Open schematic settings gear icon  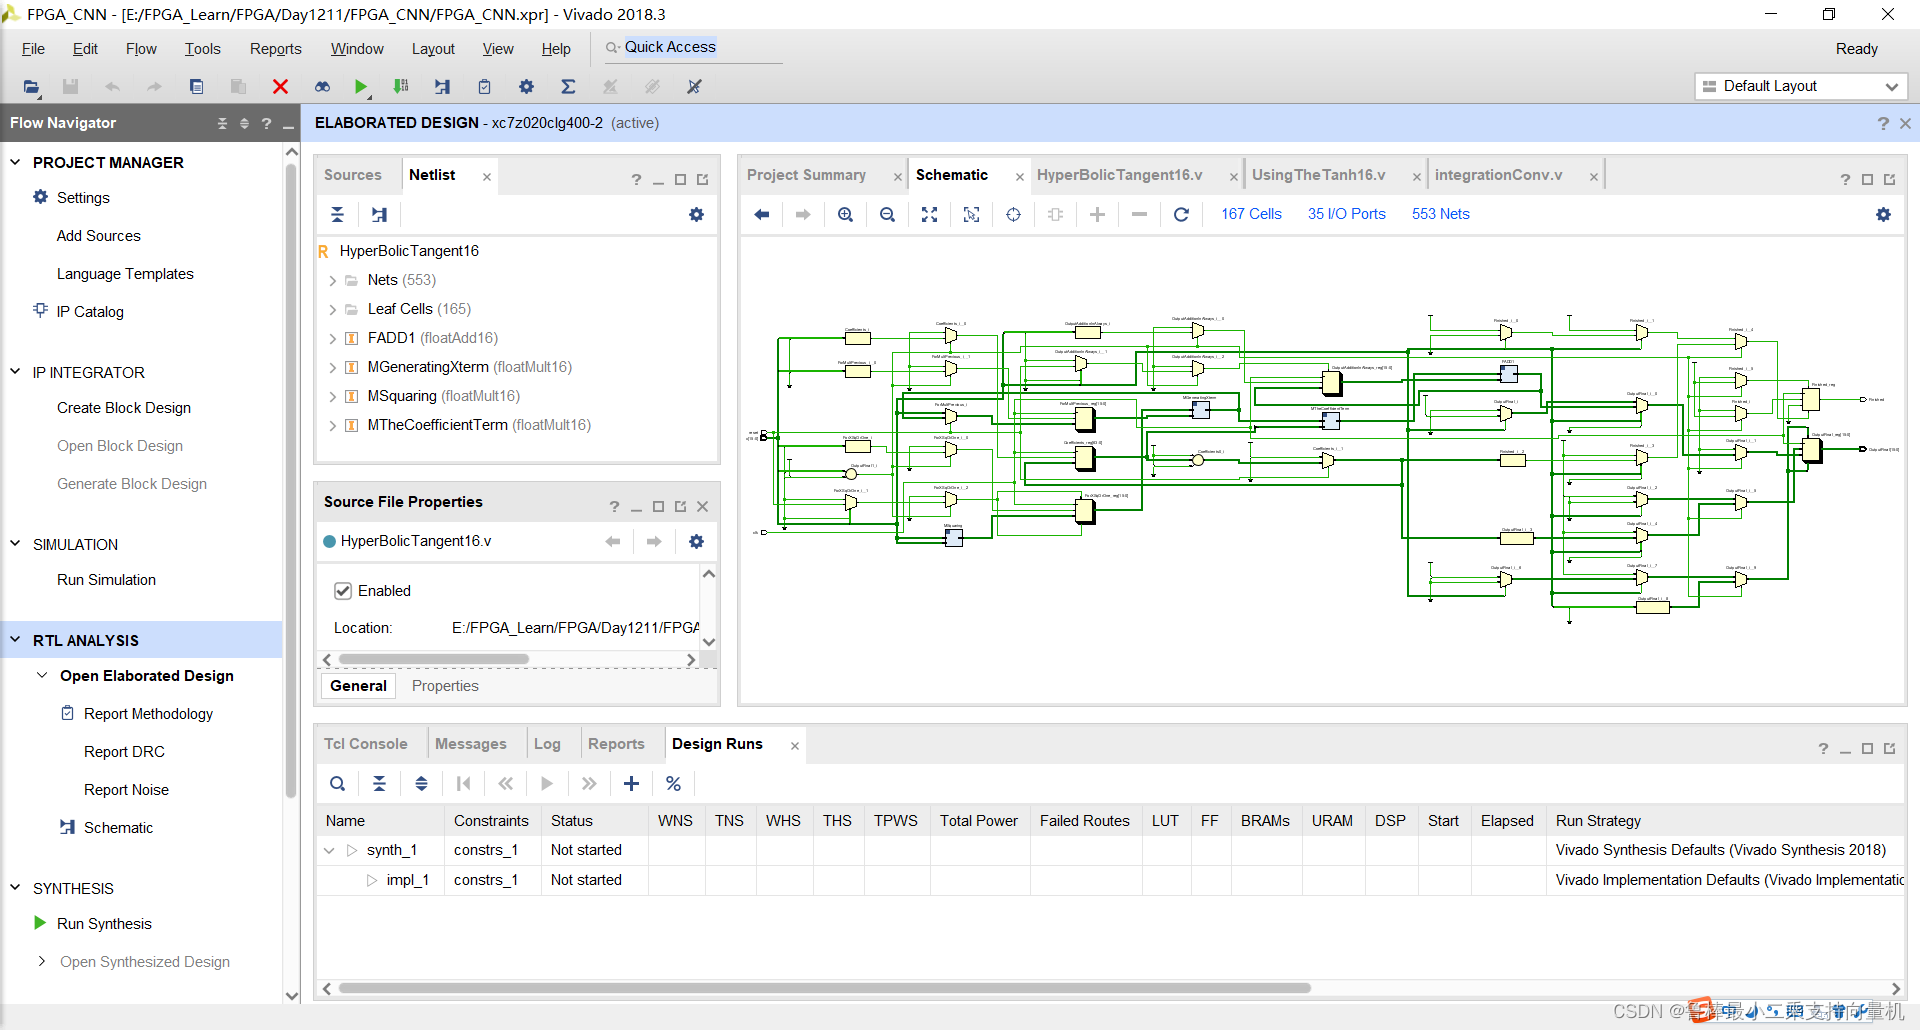(1883, 215)
